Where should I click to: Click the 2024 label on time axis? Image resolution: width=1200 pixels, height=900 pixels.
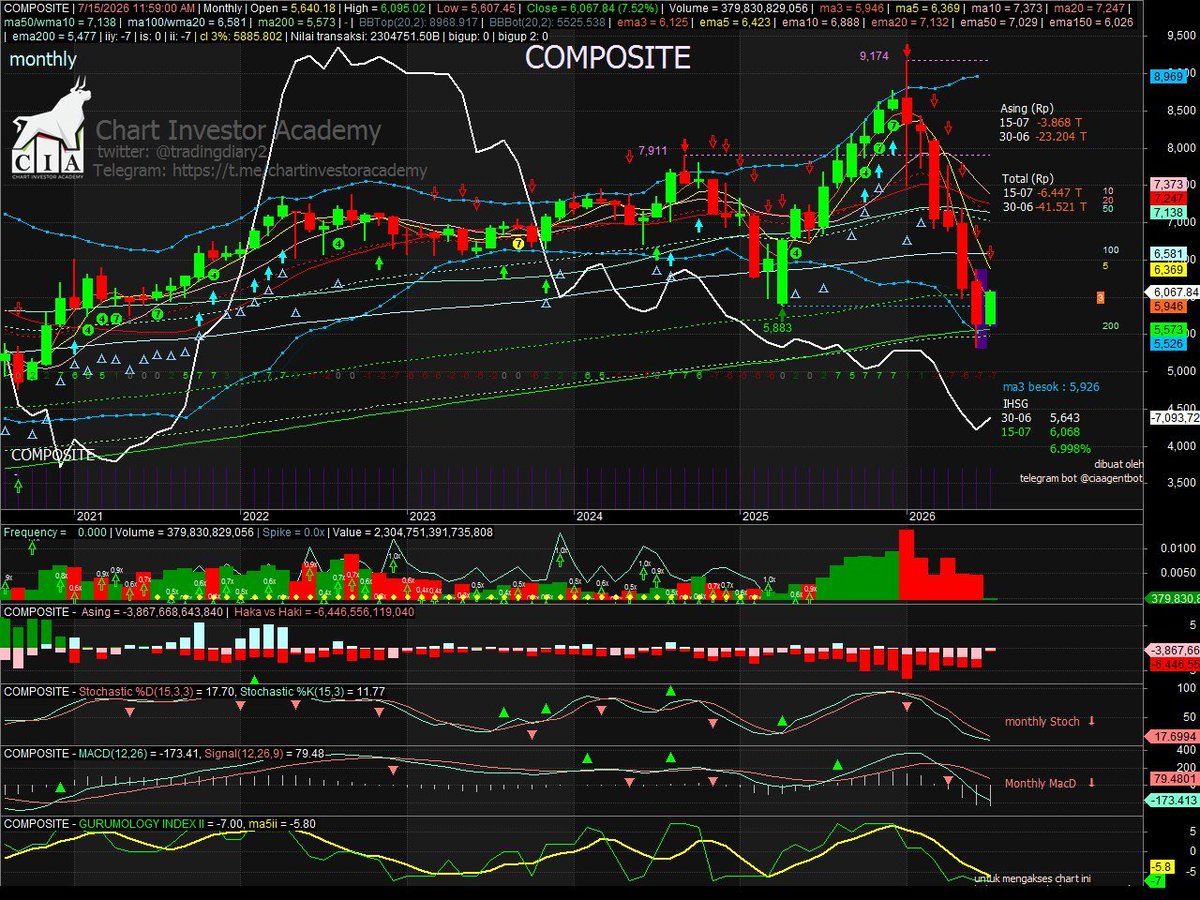pos(587,516)
